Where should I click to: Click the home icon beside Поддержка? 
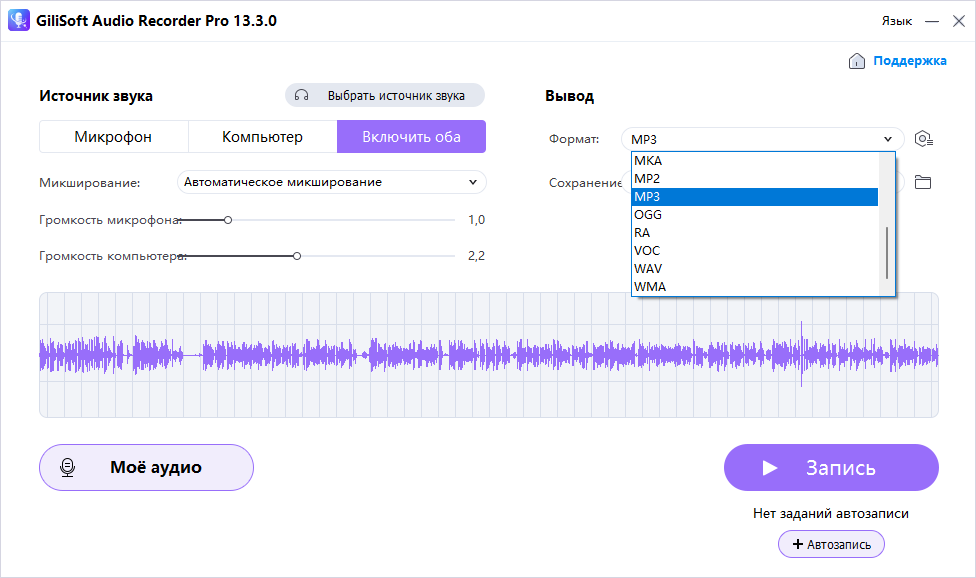coord(856,61)
